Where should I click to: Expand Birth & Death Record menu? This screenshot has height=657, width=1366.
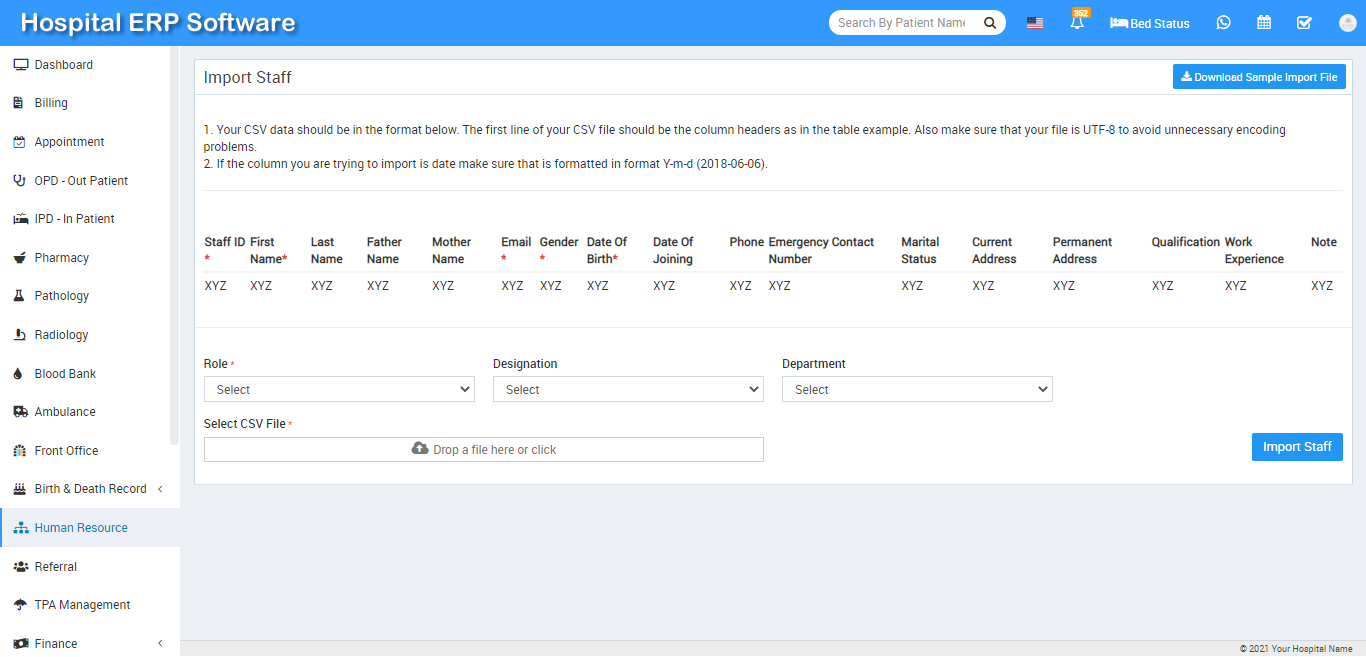90,489
